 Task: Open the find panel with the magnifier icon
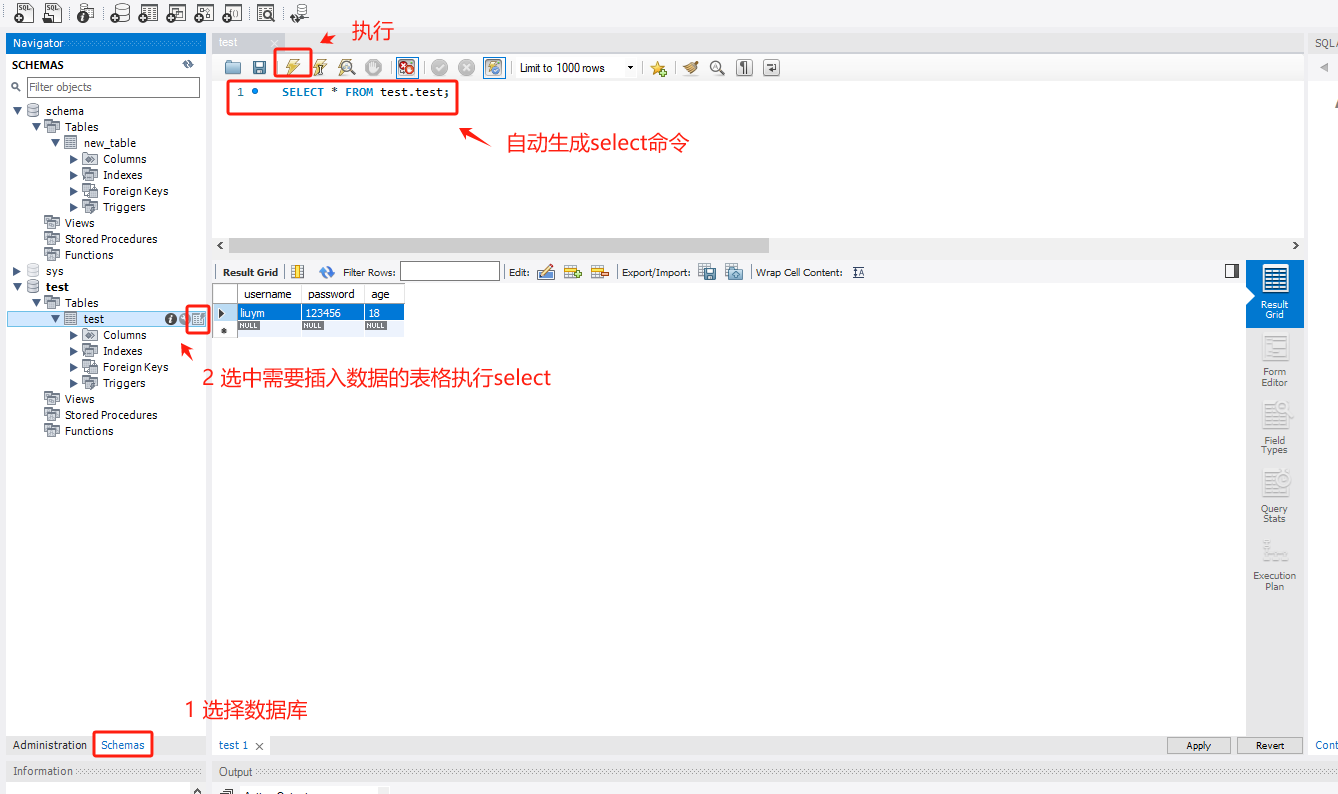[x=717, y=67]
